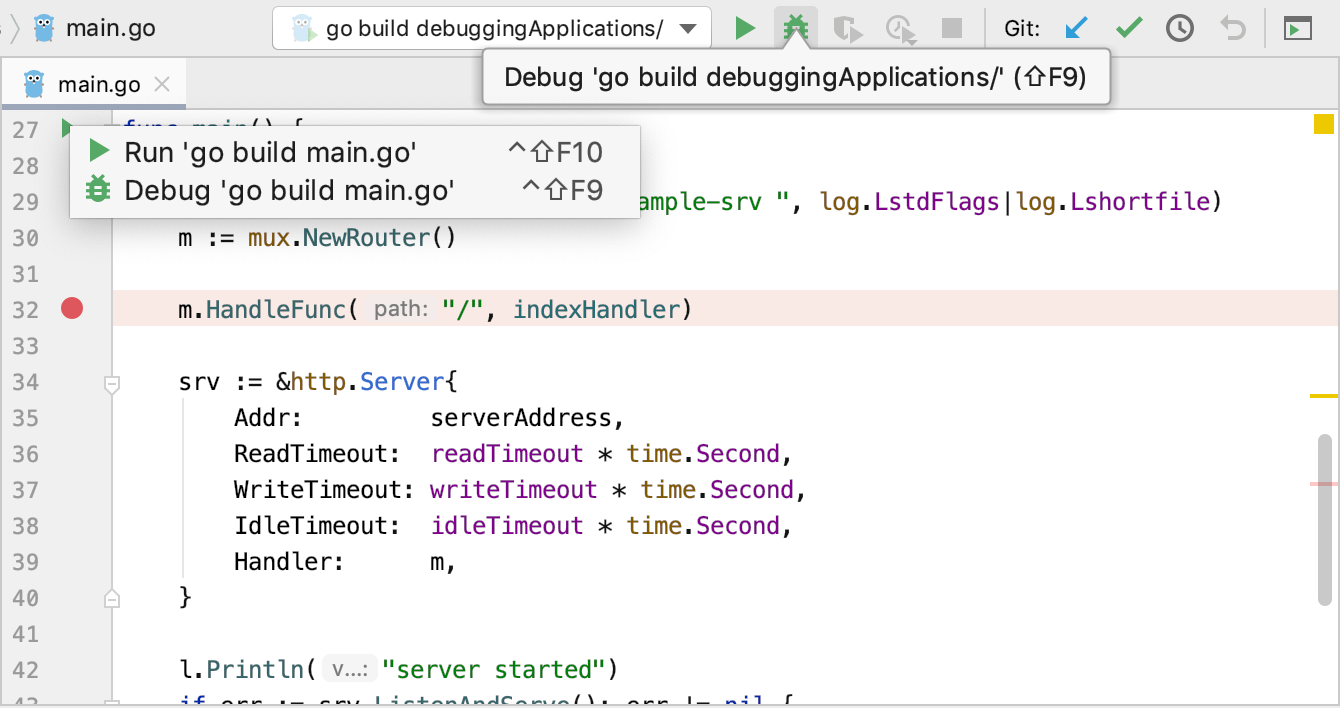Revert changes with rollback arrow
Viewport: 1340px width, 708px height.
tap(1233, 28)
